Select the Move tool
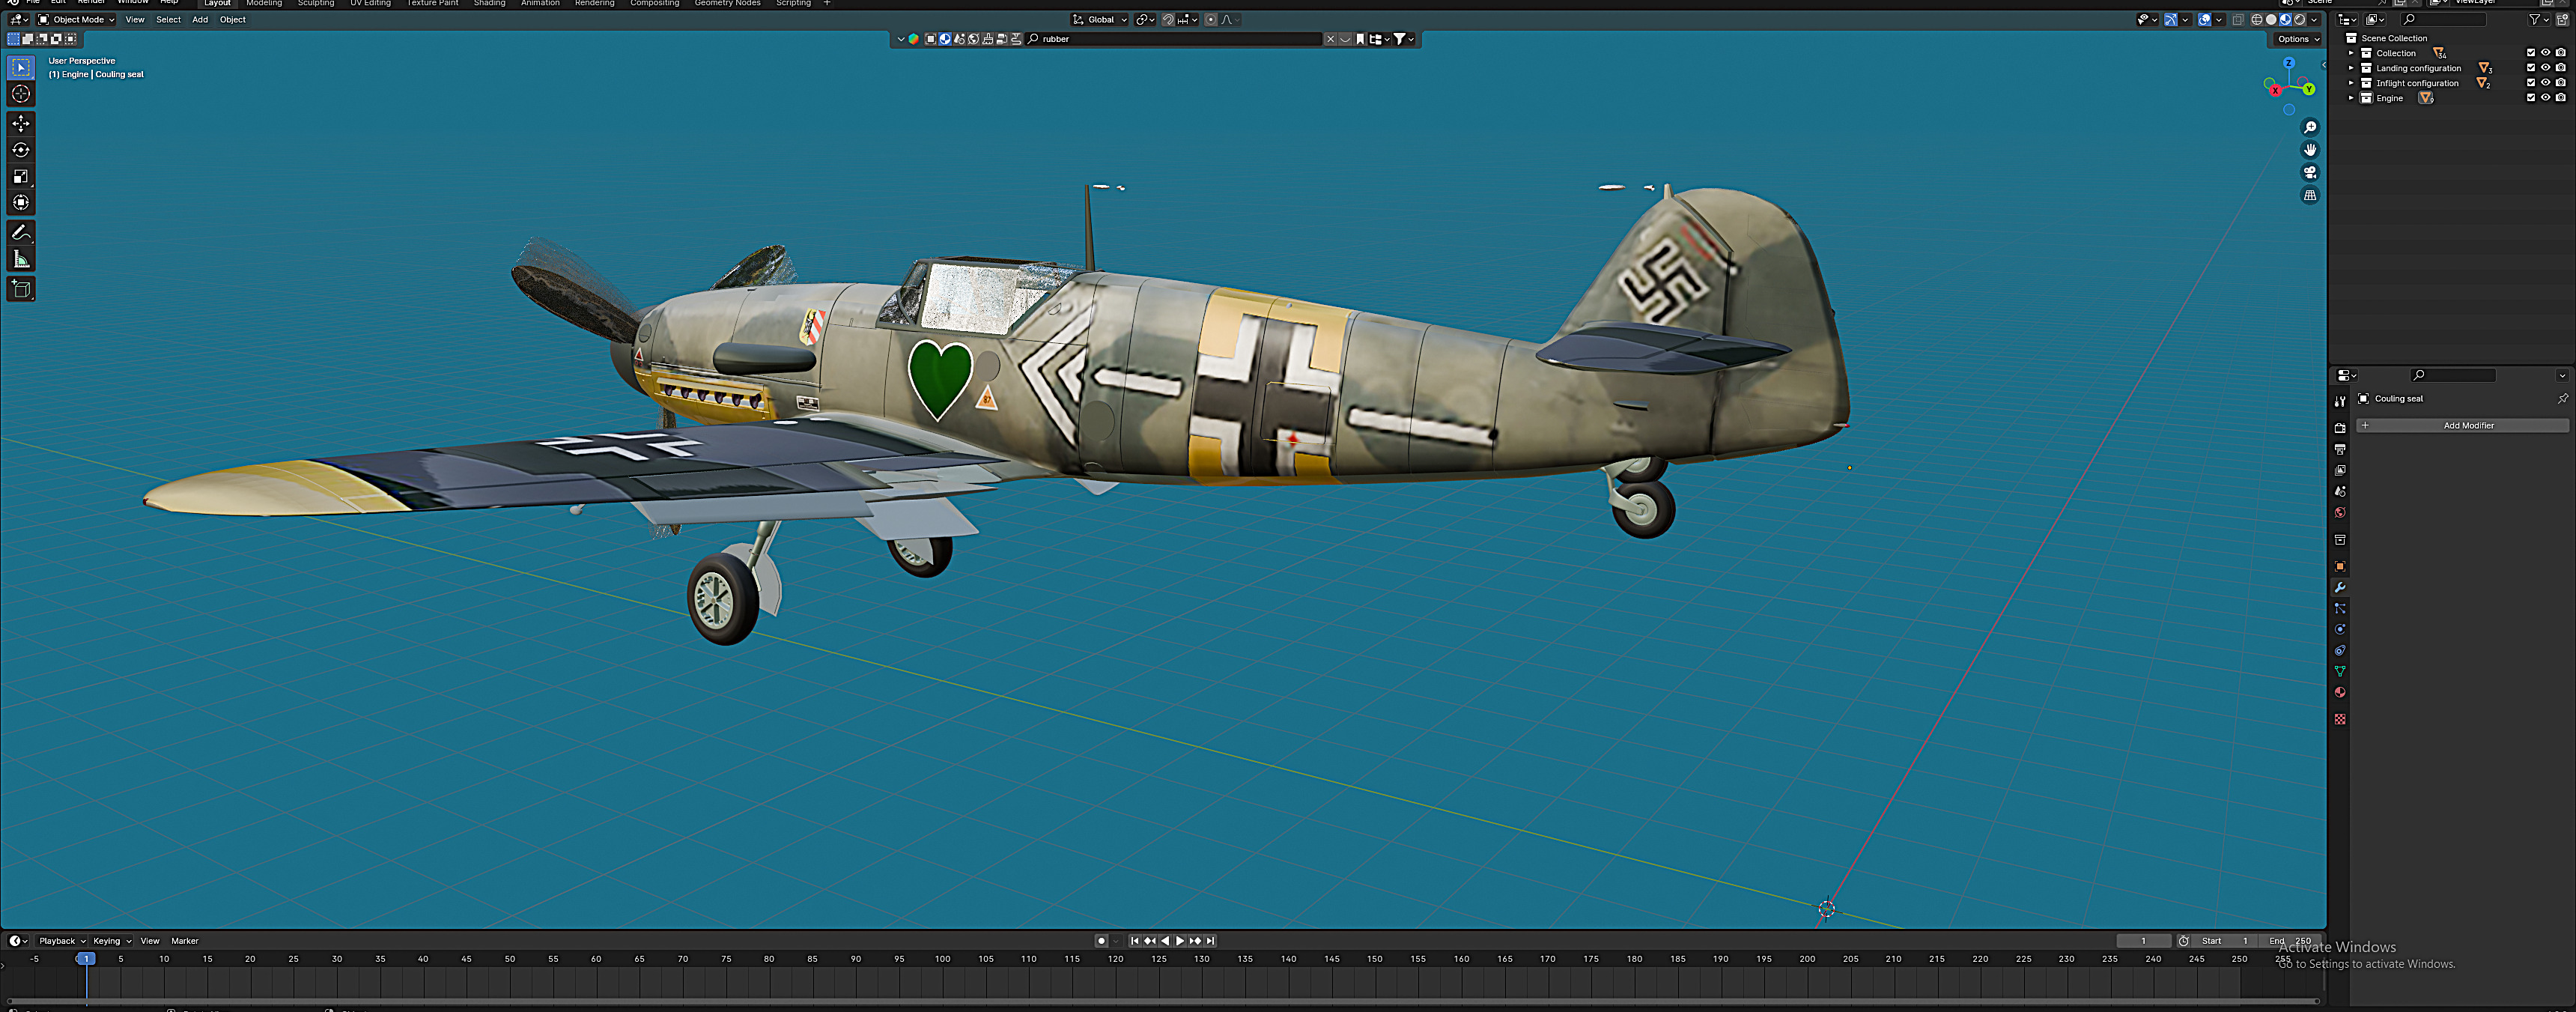 tap(21, 123)
